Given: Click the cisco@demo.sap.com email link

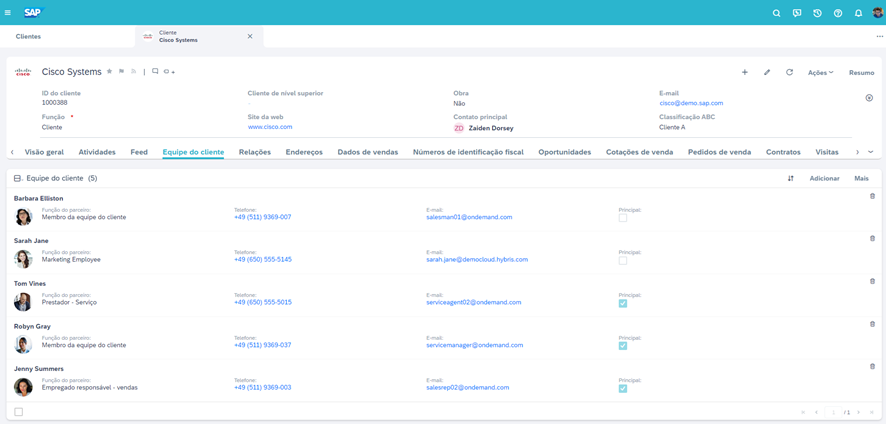Looking at the screenshot, I should [x=691, y=103].
